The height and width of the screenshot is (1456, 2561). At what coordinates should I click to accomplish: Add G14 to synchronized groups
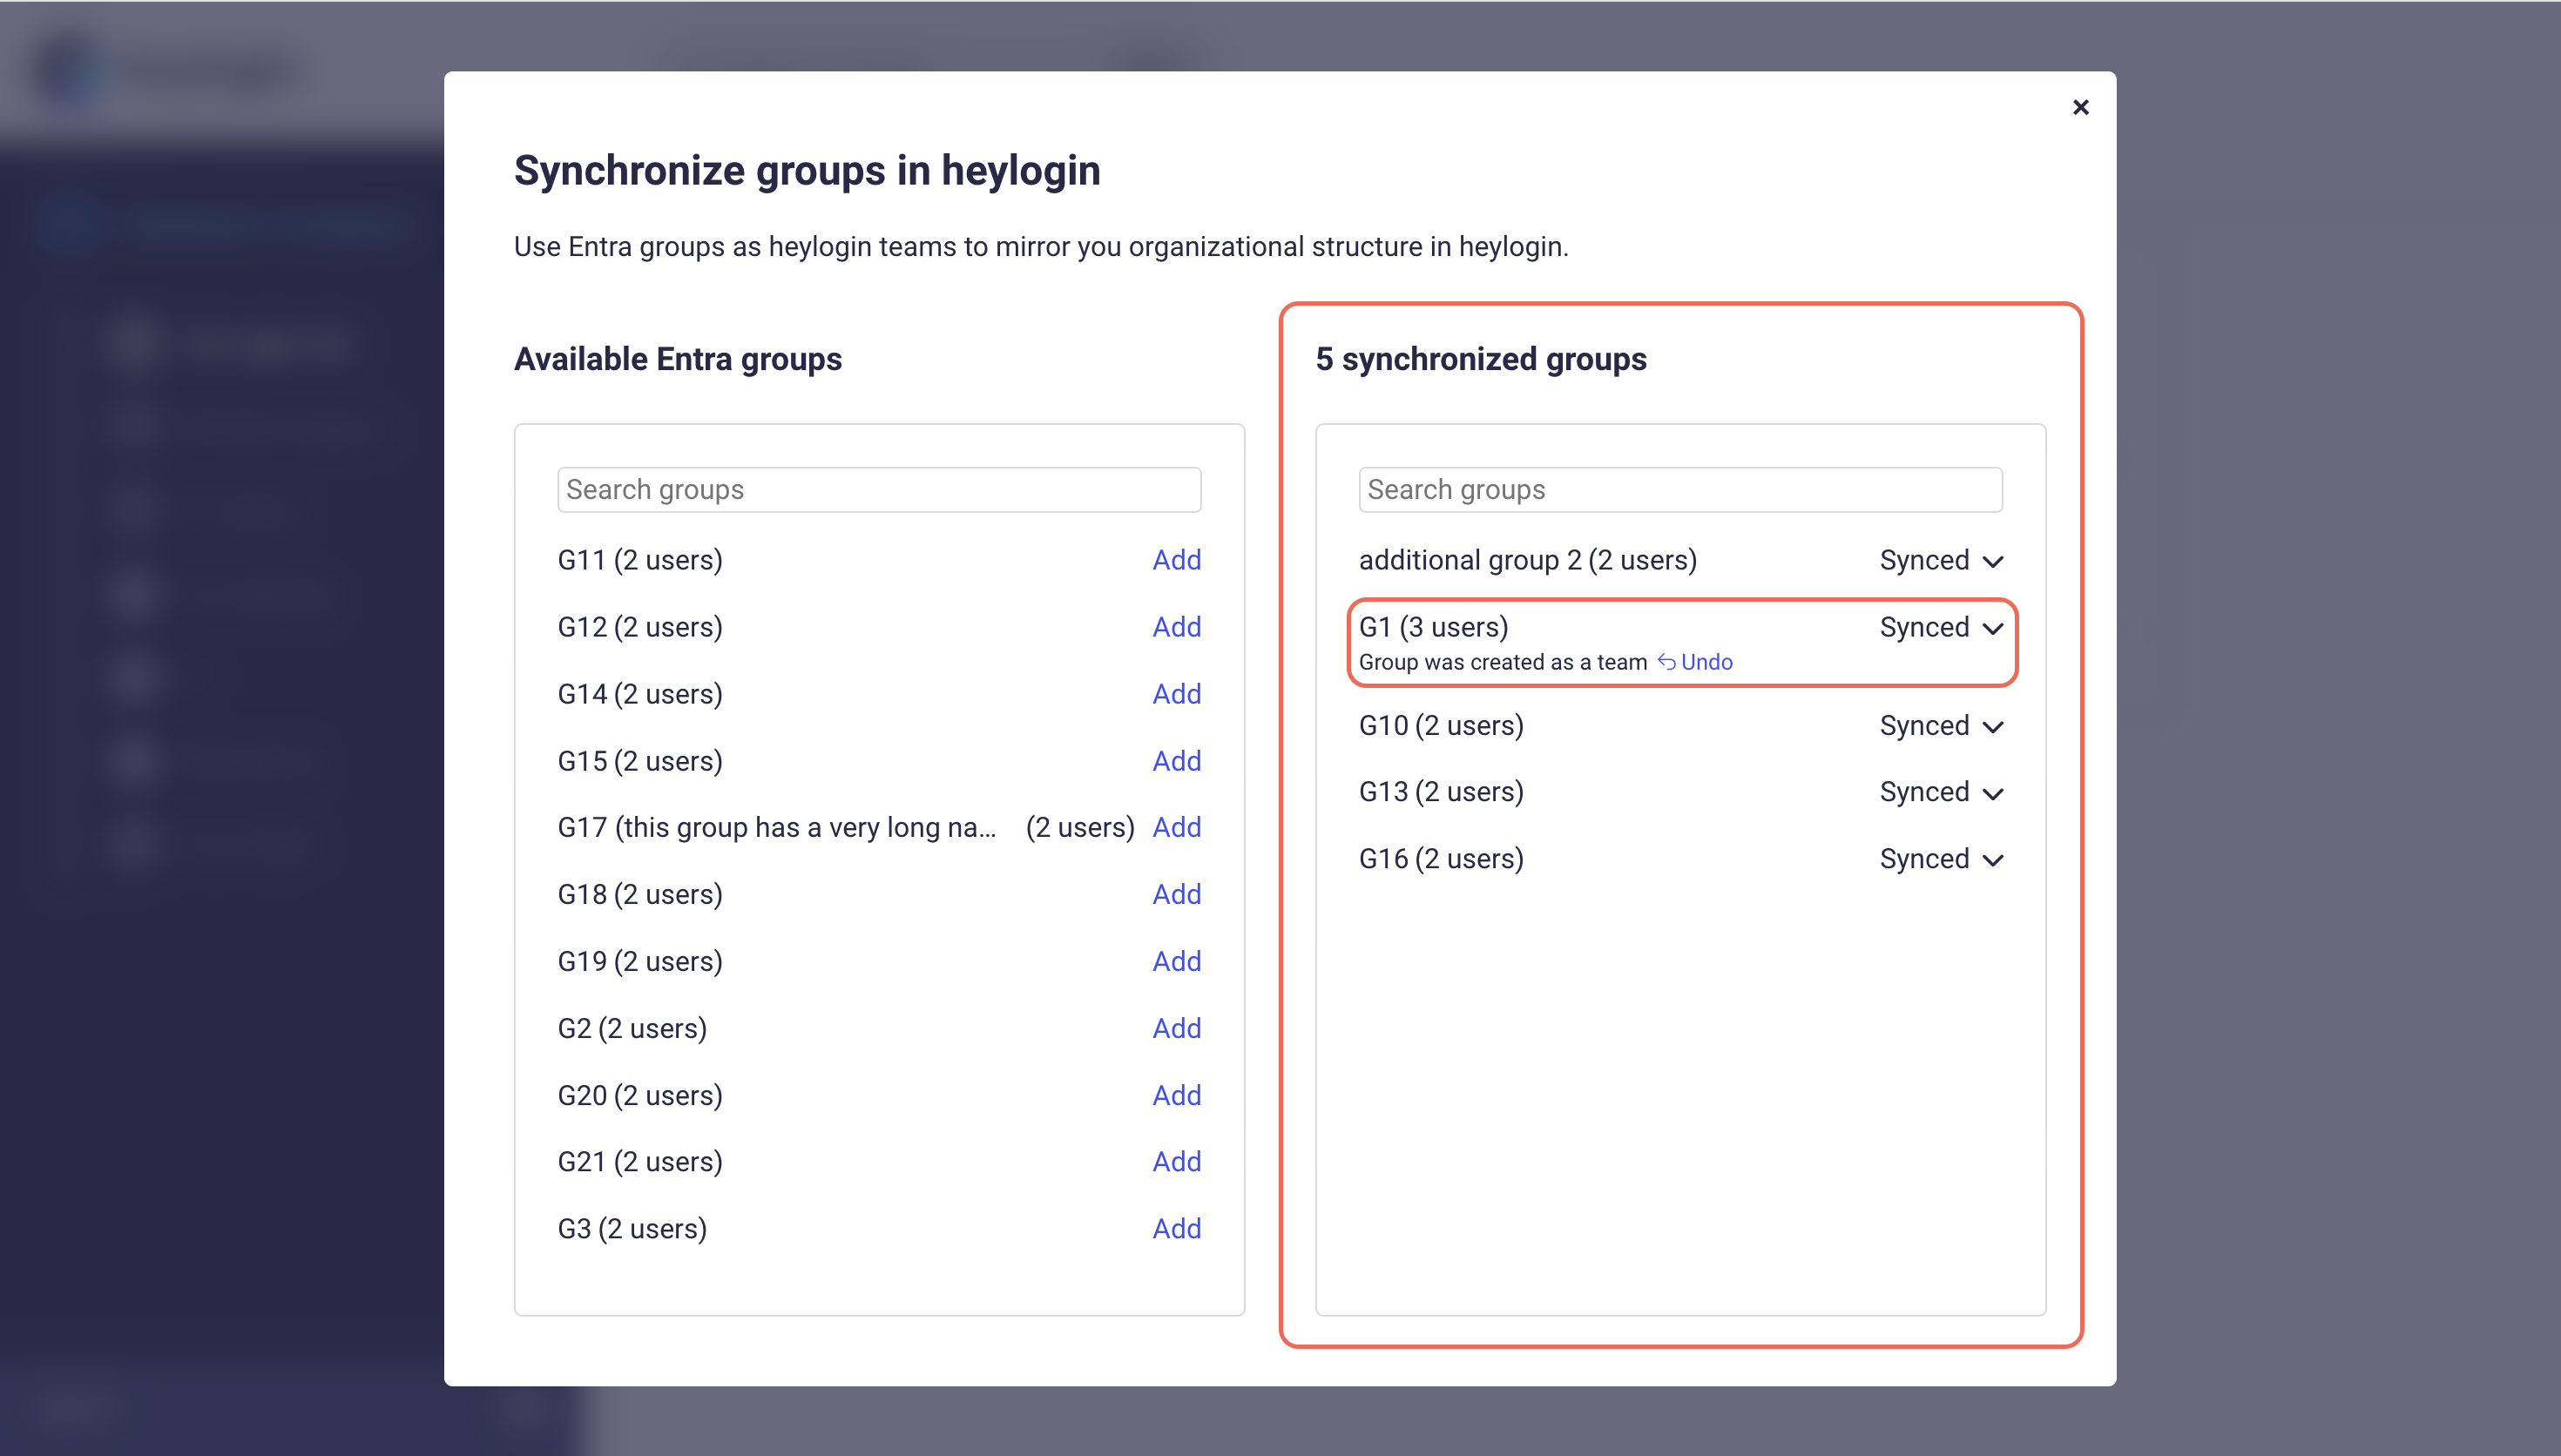pos(1176,694)
